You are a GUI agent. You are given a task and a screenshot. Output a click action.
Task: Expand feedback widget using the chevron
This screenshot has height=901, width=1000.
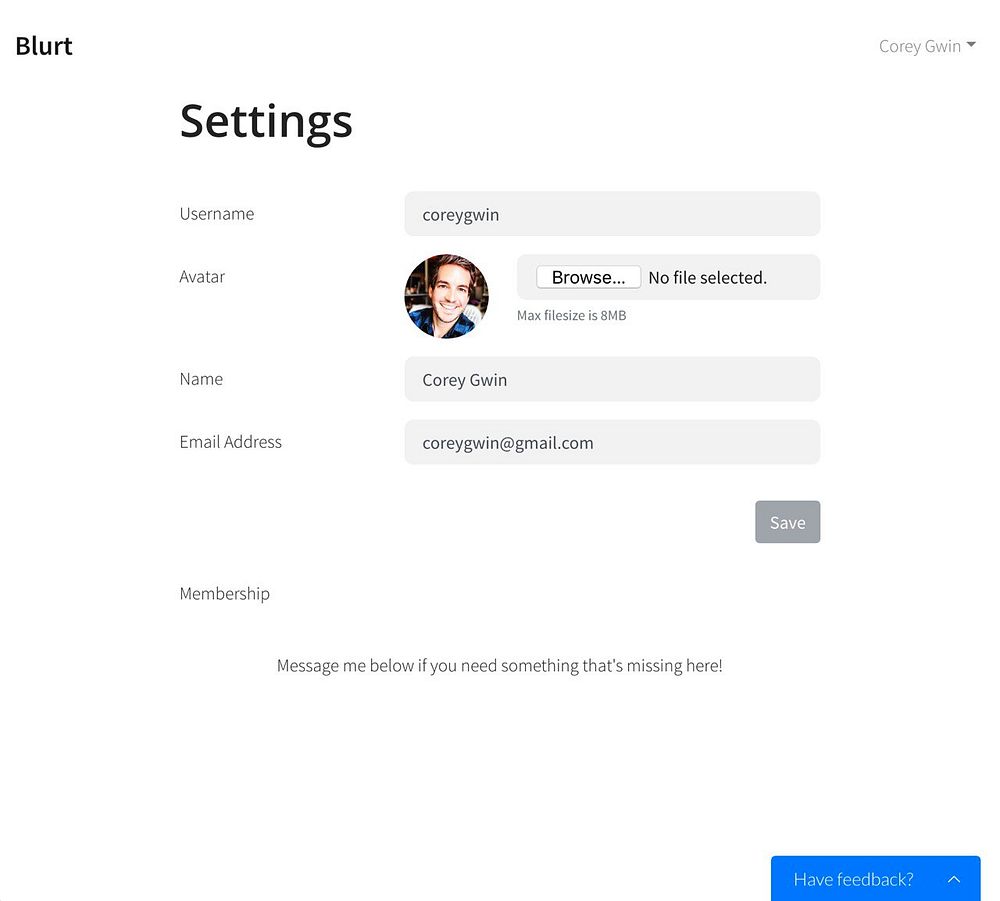click(953, 879)
